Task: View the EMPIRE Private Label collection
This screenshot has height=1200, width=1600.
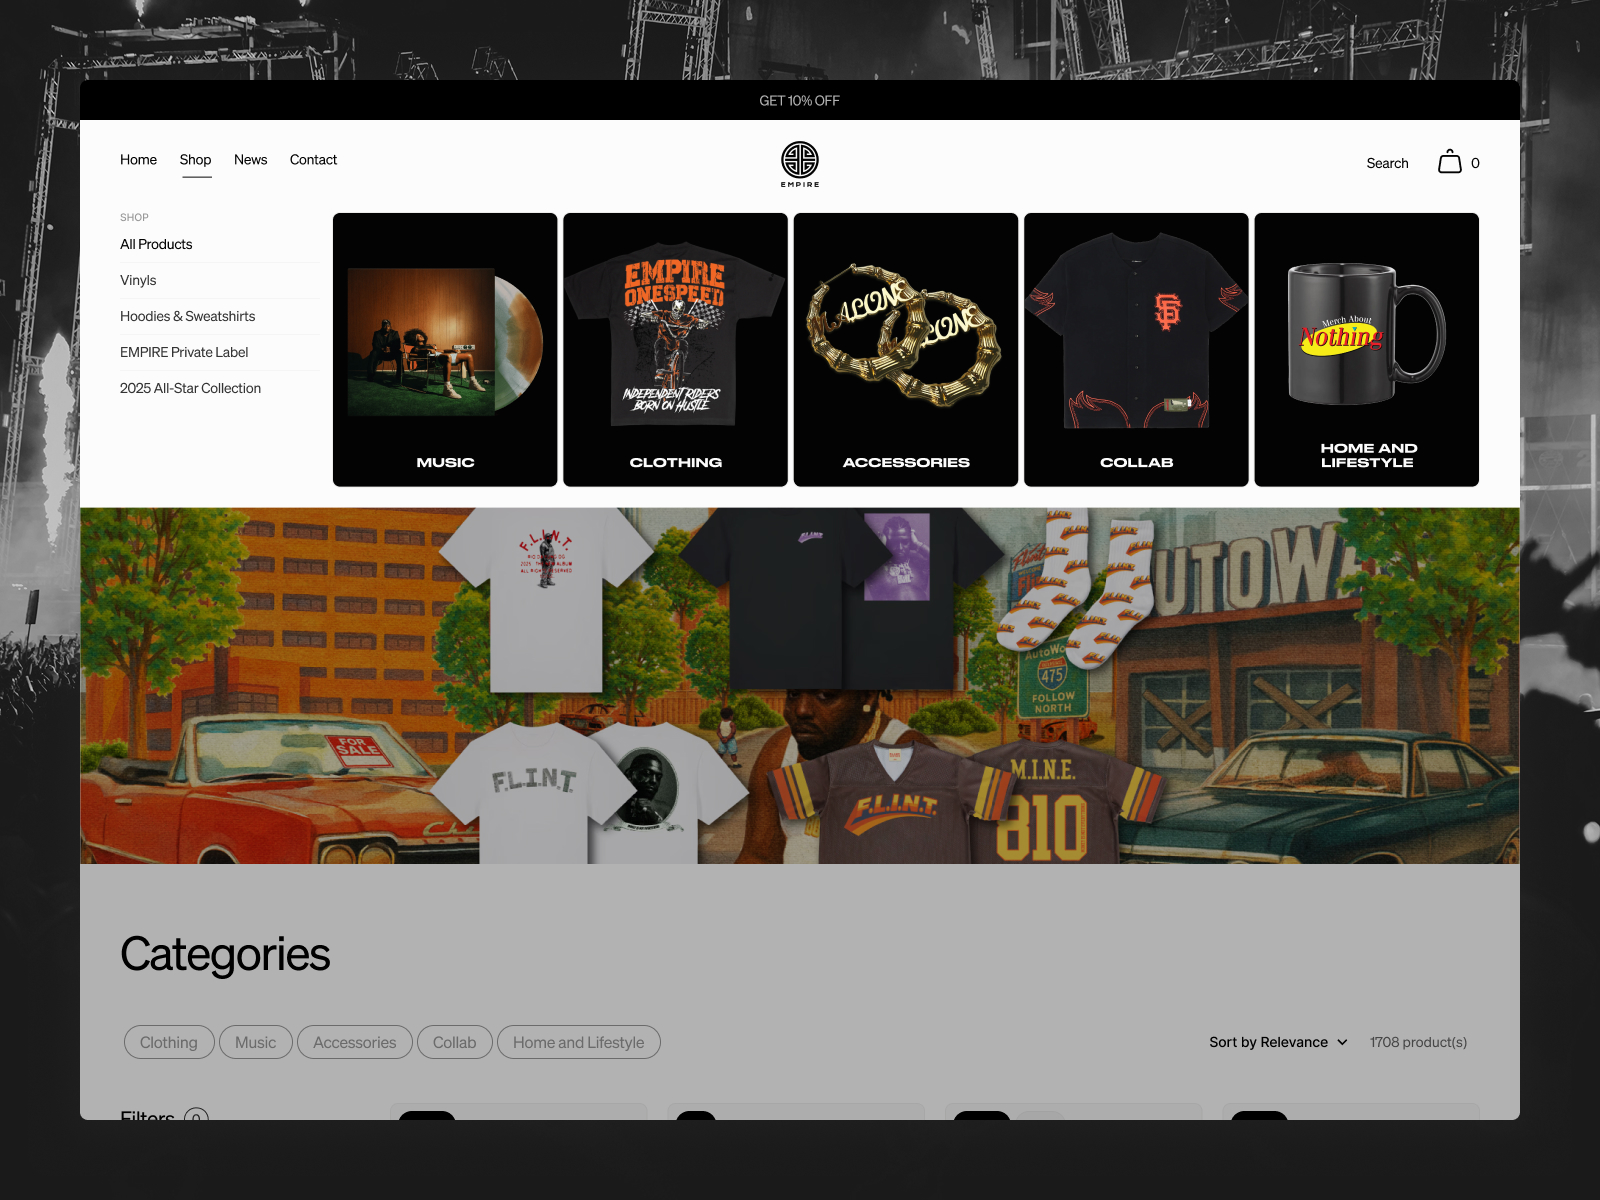Action: coord(184,352)
